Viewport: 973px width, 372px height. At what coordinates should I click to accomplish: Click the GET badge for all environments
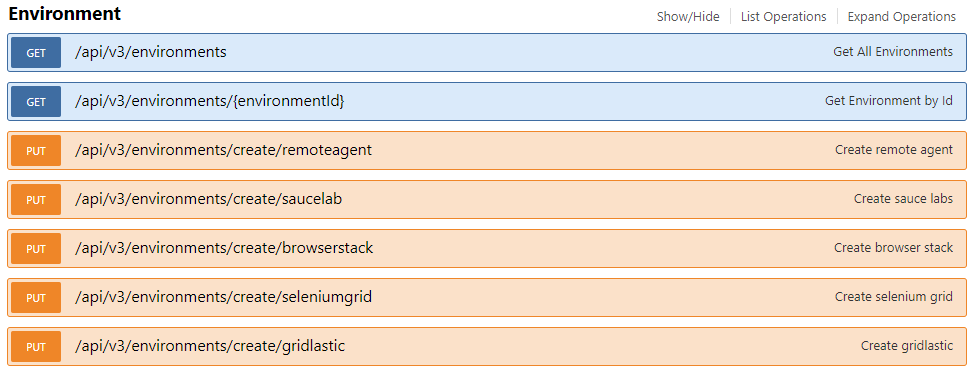click(36, 53)
